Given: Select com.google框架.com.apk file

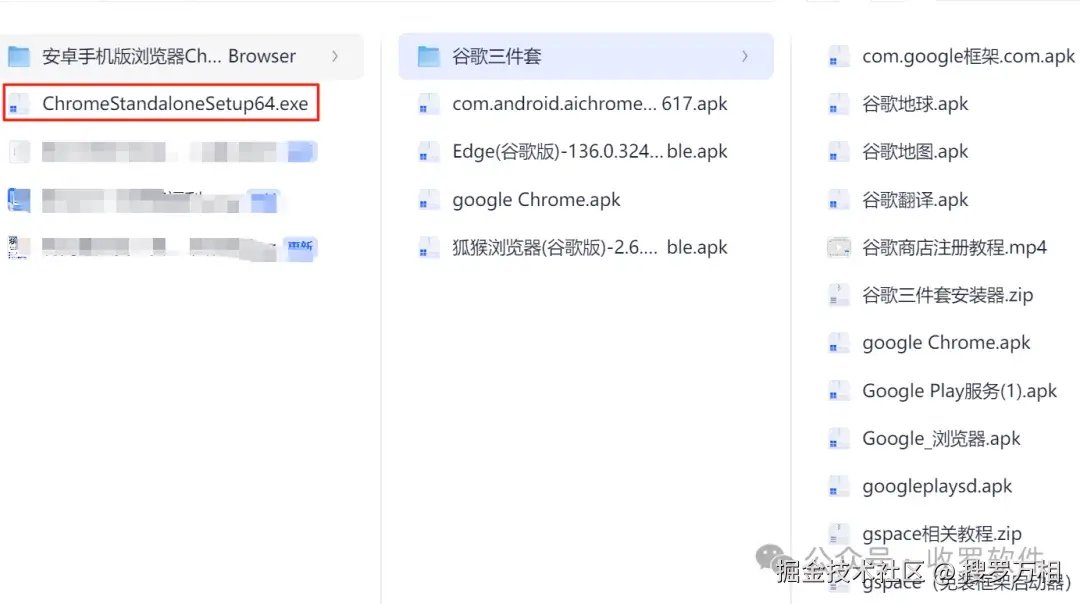Looking at the screenshot, I should [951, 56].
